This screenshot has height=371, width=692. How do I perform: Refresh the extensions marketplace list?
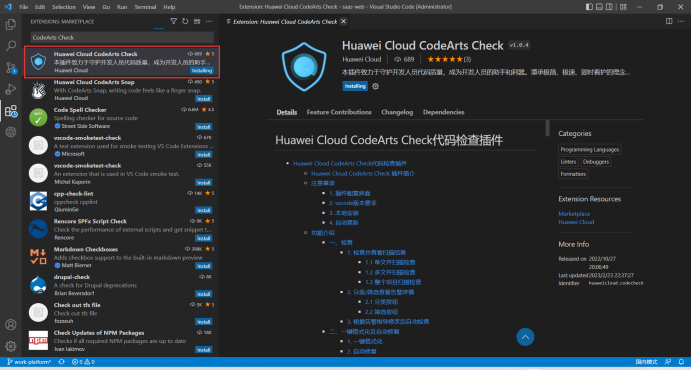click(185, 21)
